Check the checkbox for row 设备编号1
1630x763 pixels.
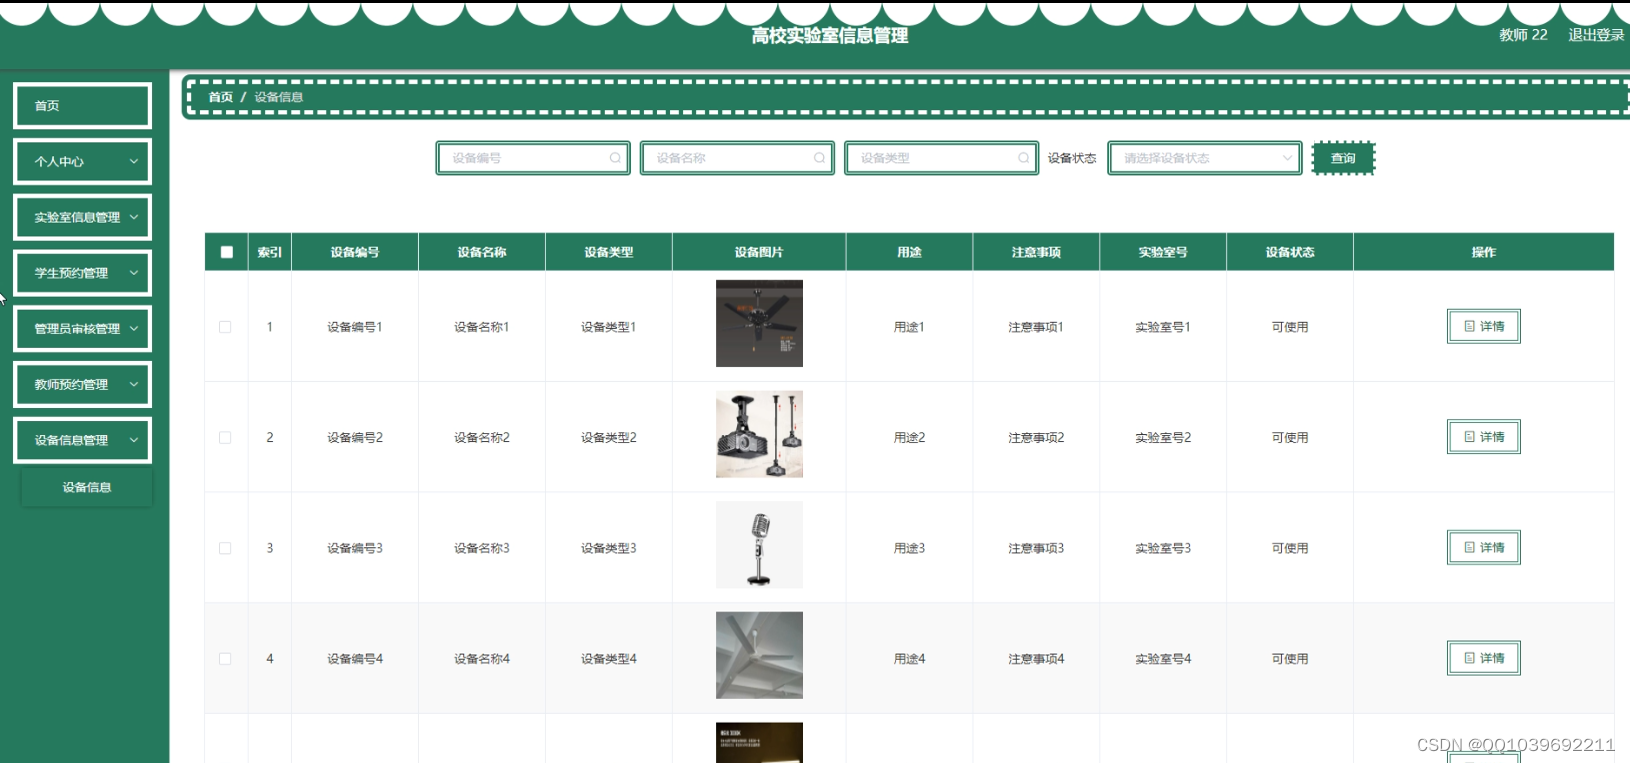[225, 327]
